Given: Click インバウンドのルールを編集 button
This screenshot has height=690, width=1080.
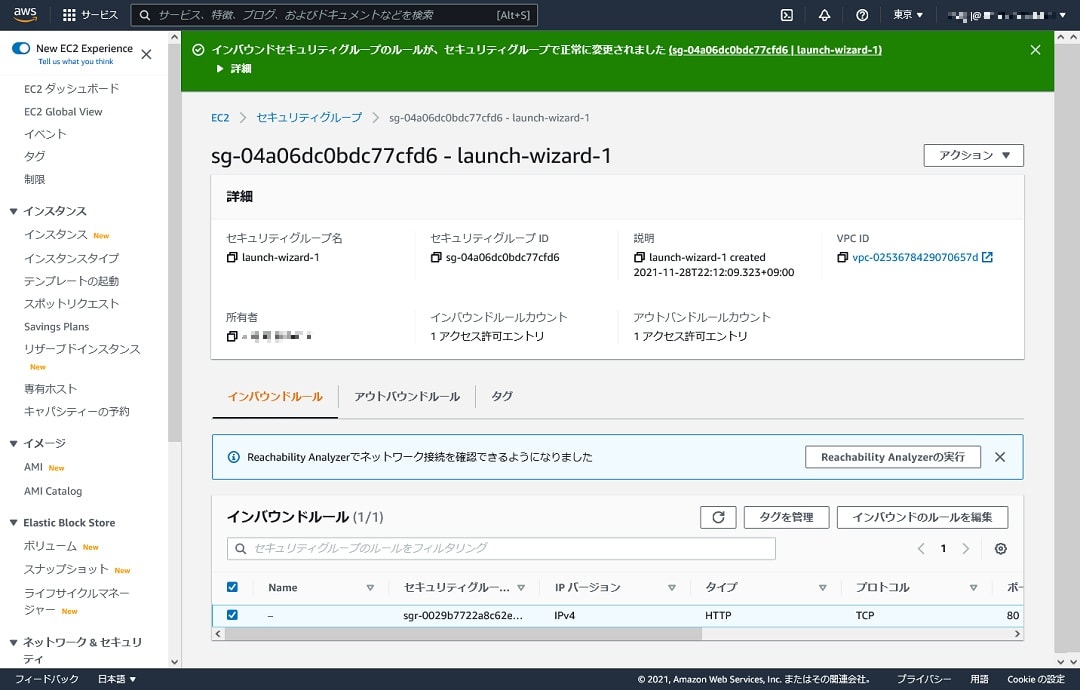Looking at the screenshot, I should [x=922, y=517].
